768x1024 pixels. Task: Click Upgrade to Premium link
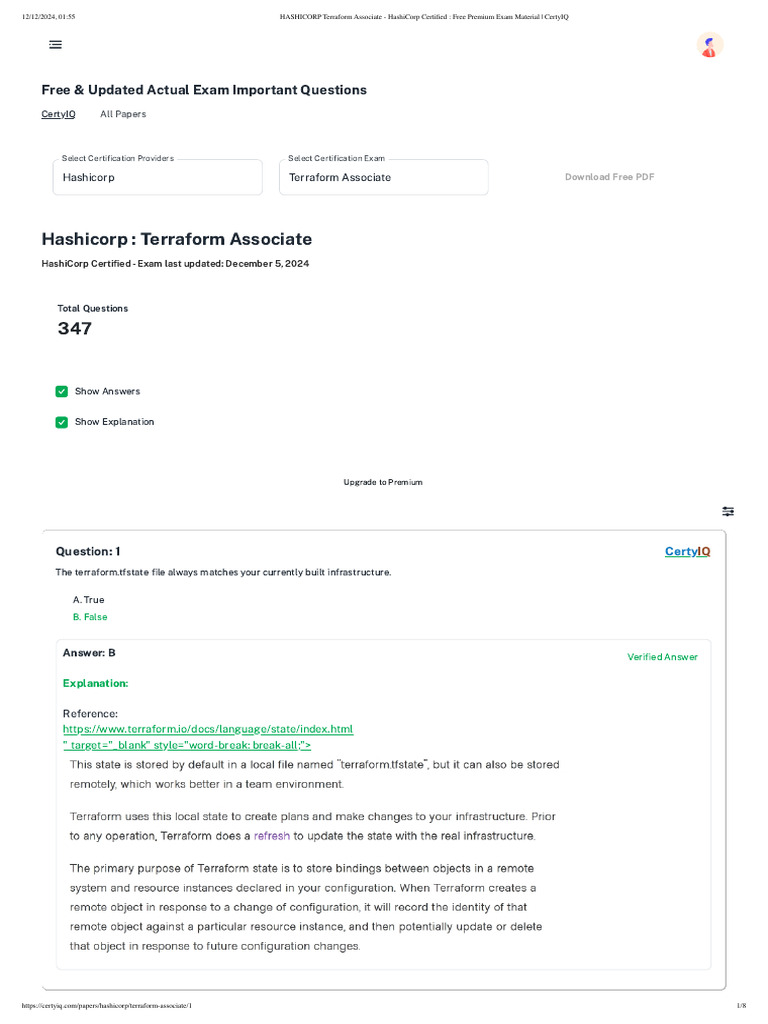[383, 482]
